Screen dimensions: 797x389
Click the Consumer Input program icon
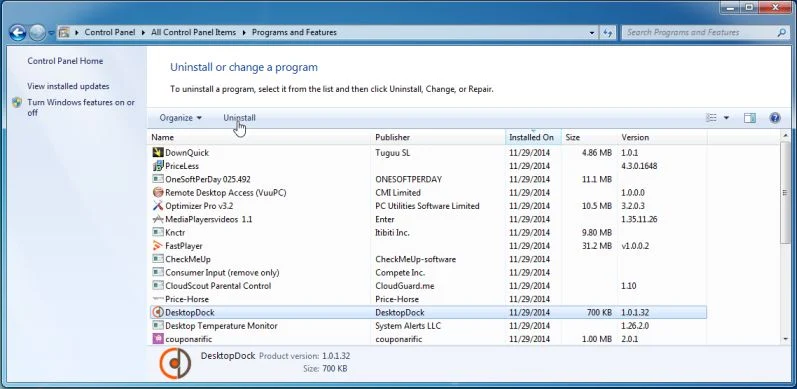tap(158, 273)
